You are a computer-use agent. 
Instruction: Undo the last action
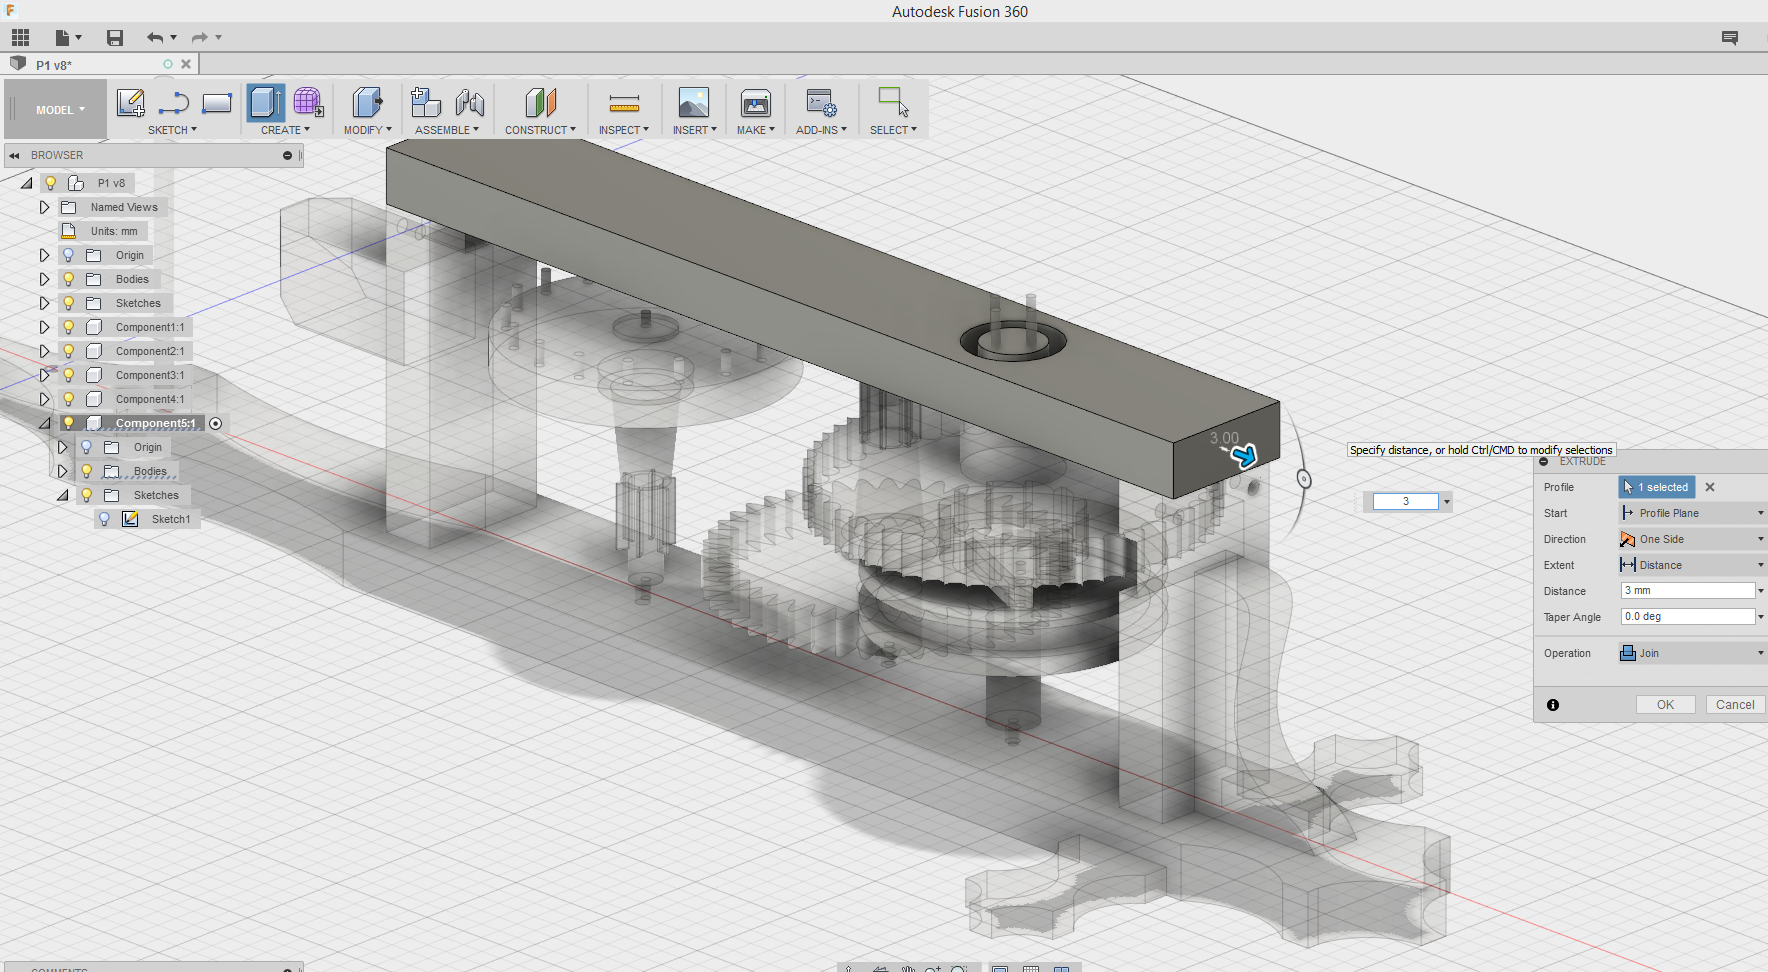pos(155,38)
